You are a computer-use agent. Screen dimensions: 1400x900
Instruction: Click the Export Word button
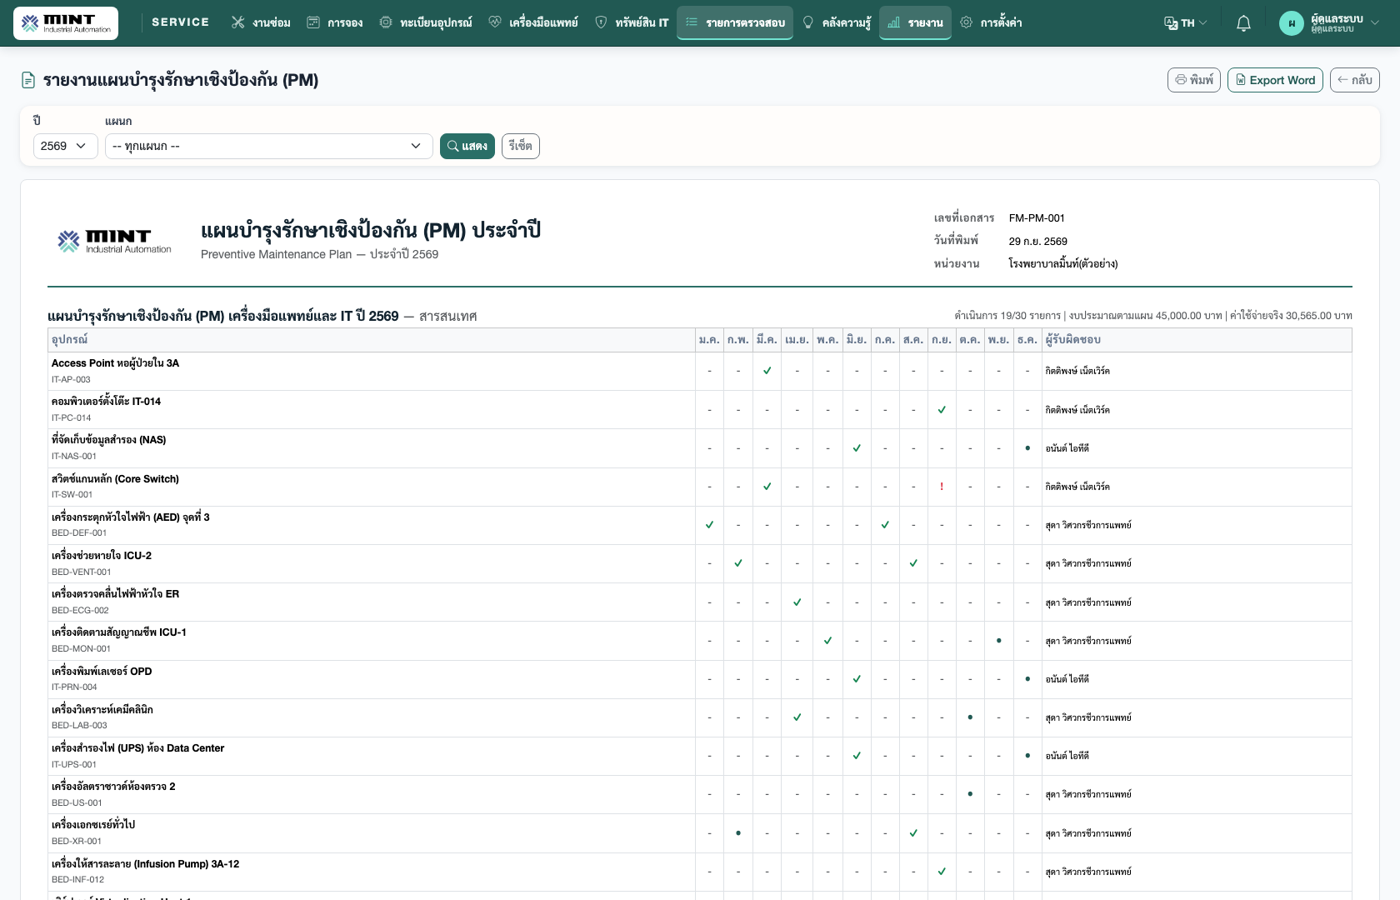coord(1275,80)
